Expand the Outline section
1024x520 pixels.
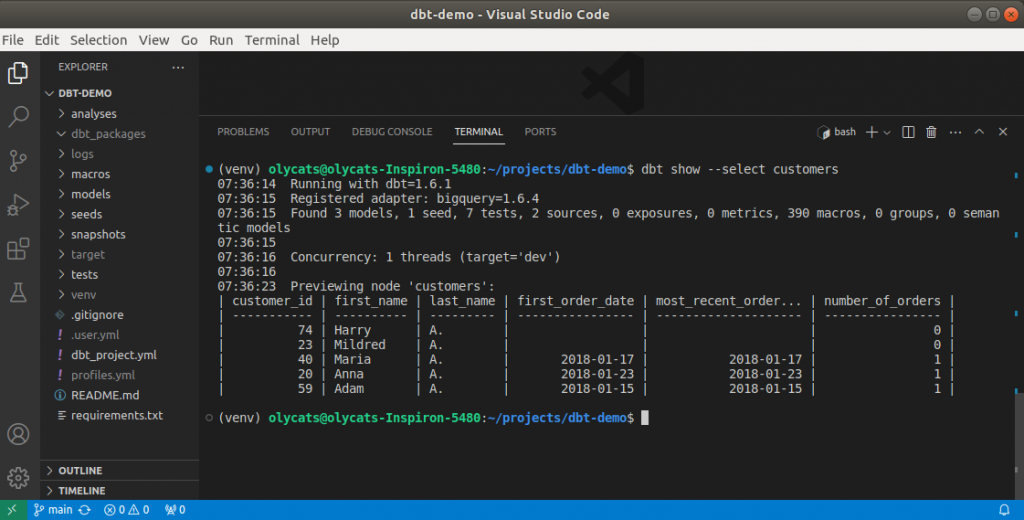pos(120,470)
